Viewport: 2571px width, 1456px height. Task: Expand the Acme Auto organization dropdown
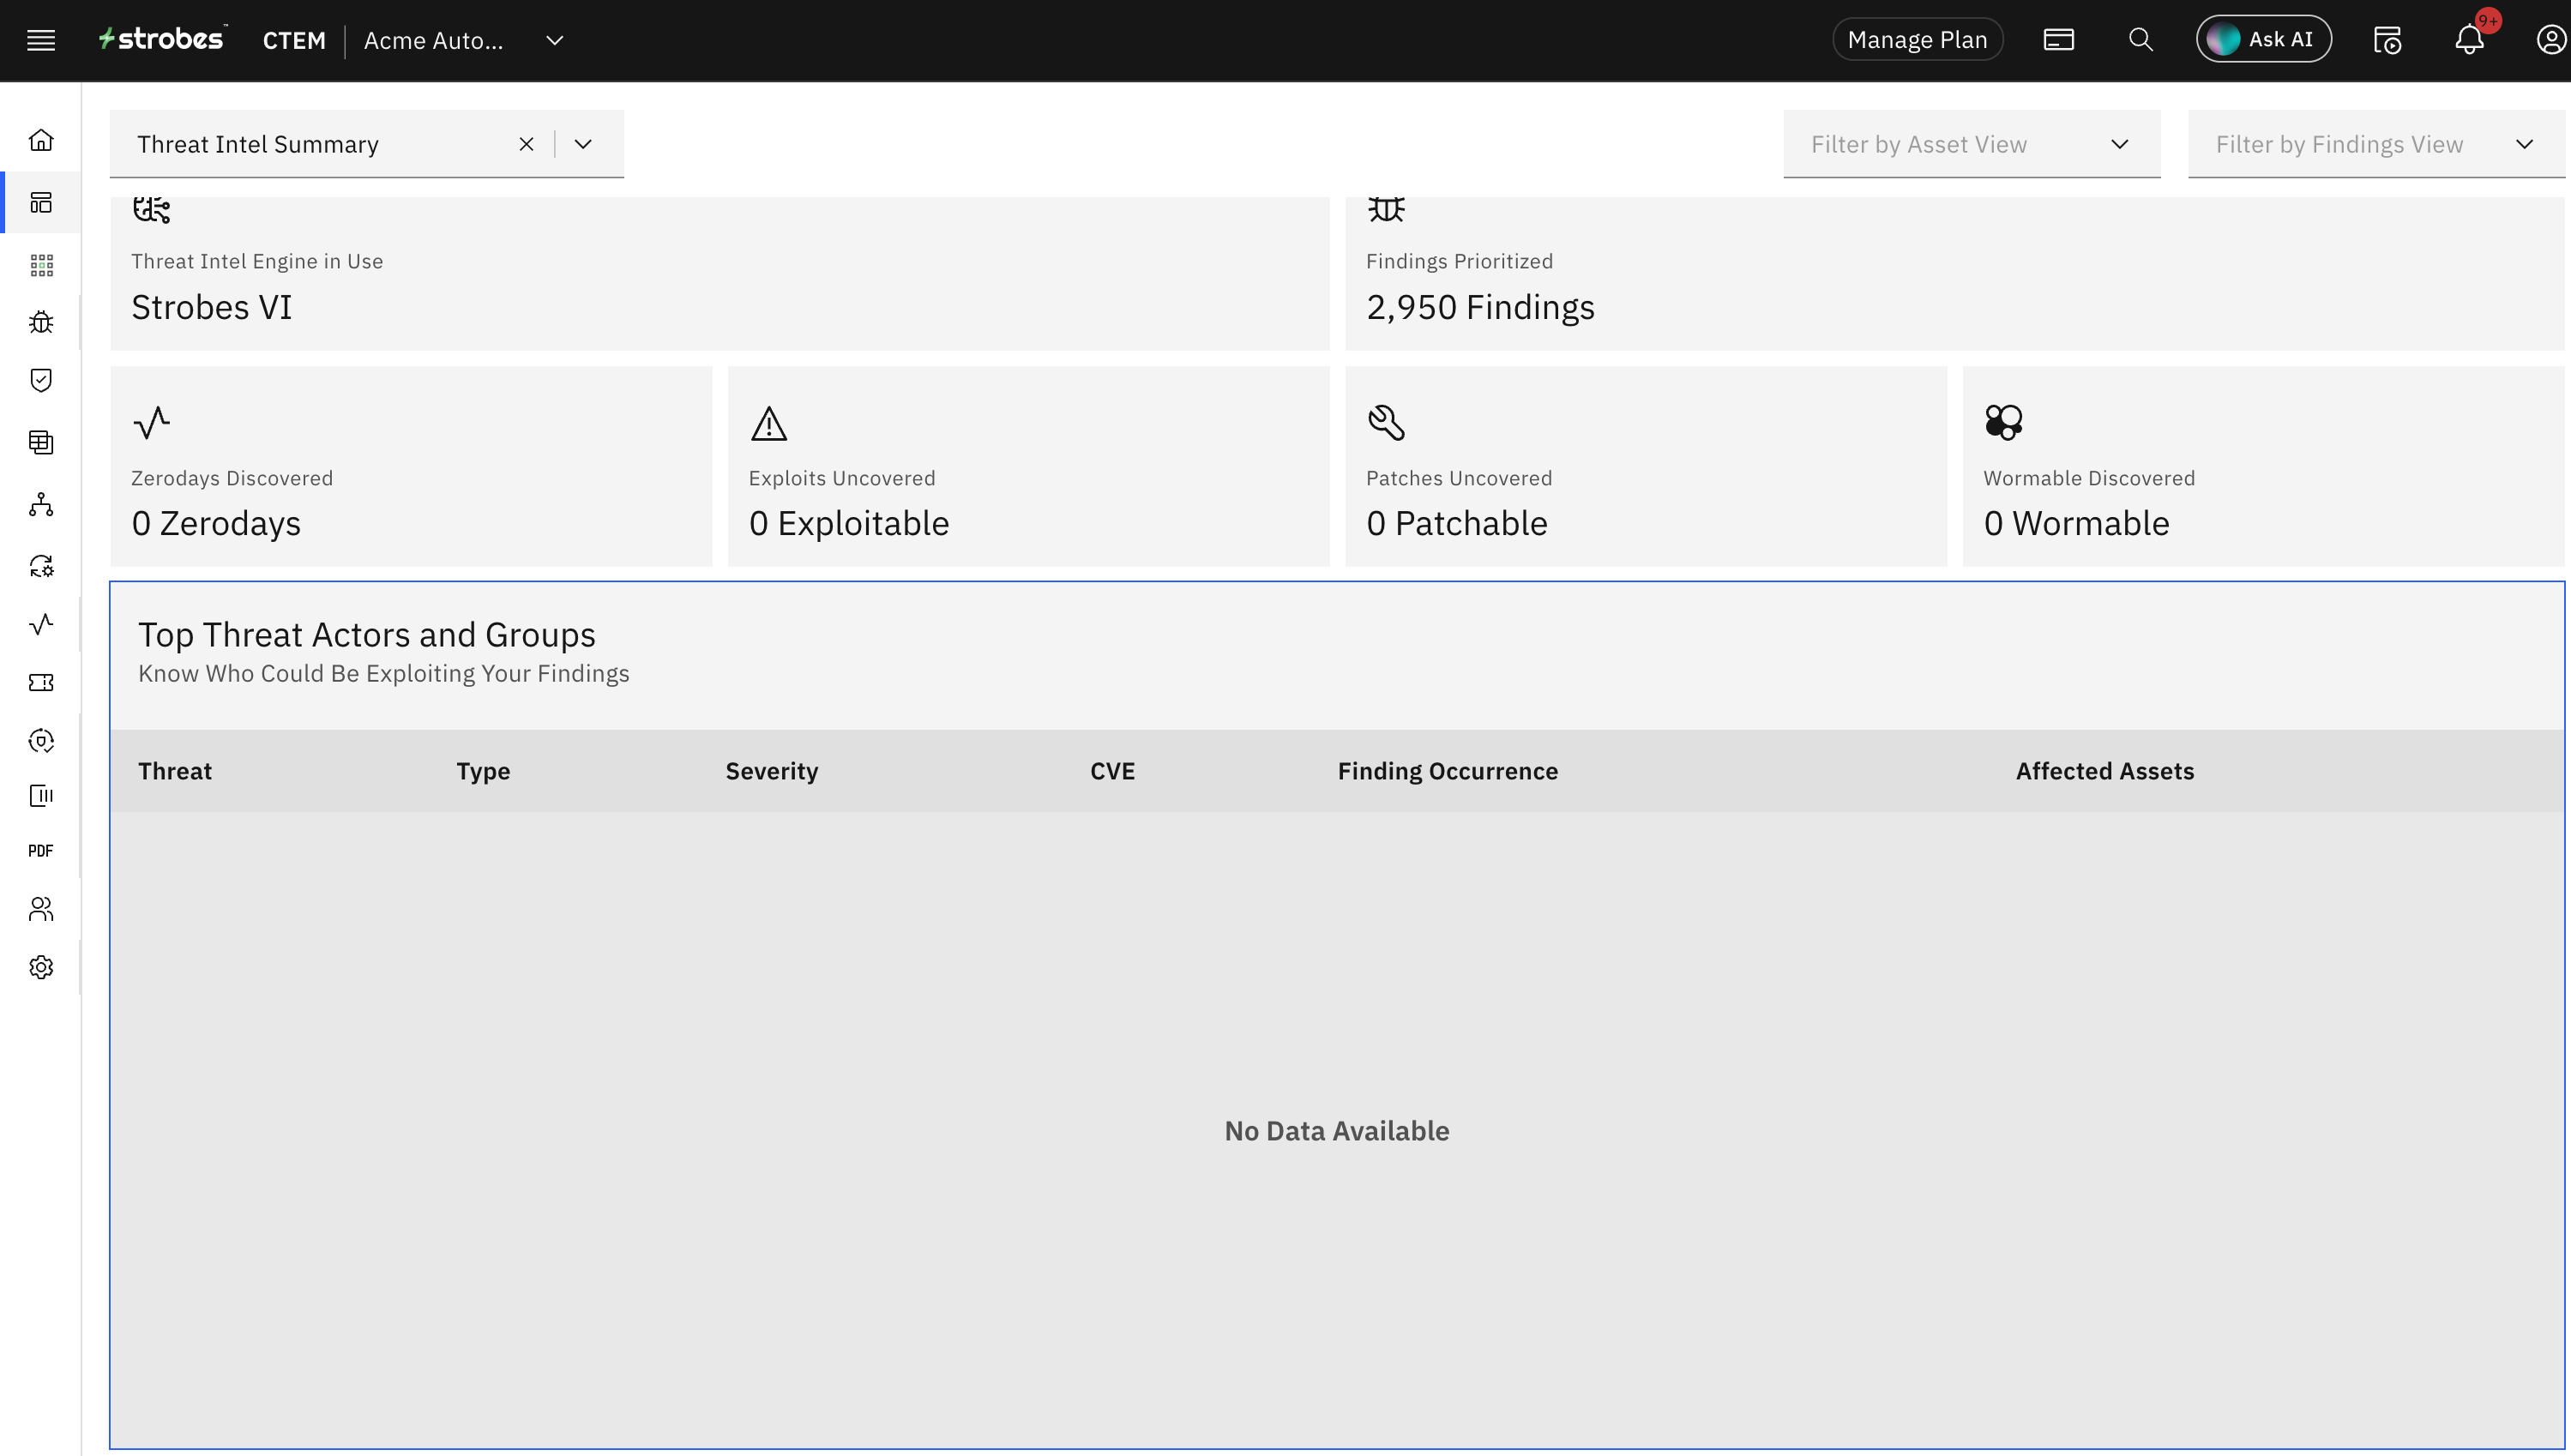coord(554,41)
